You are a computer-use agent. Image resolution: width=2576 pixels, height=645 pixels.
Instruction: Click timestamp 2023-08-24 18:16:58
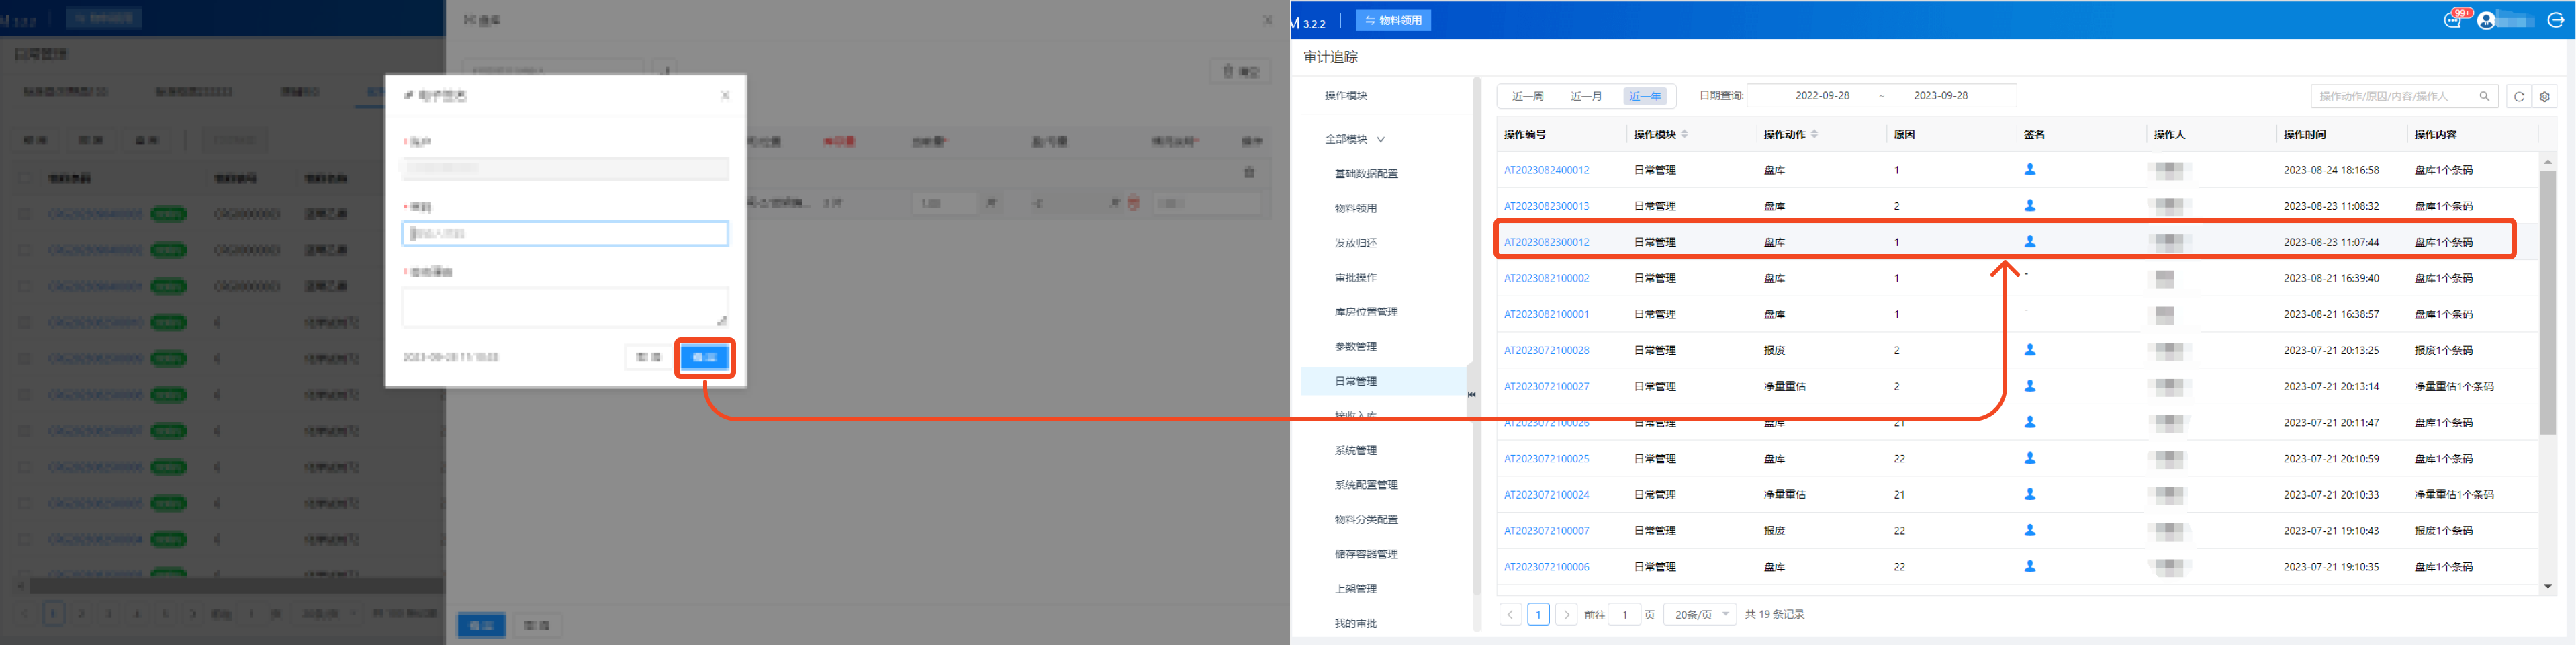(x=2331, y=170)
